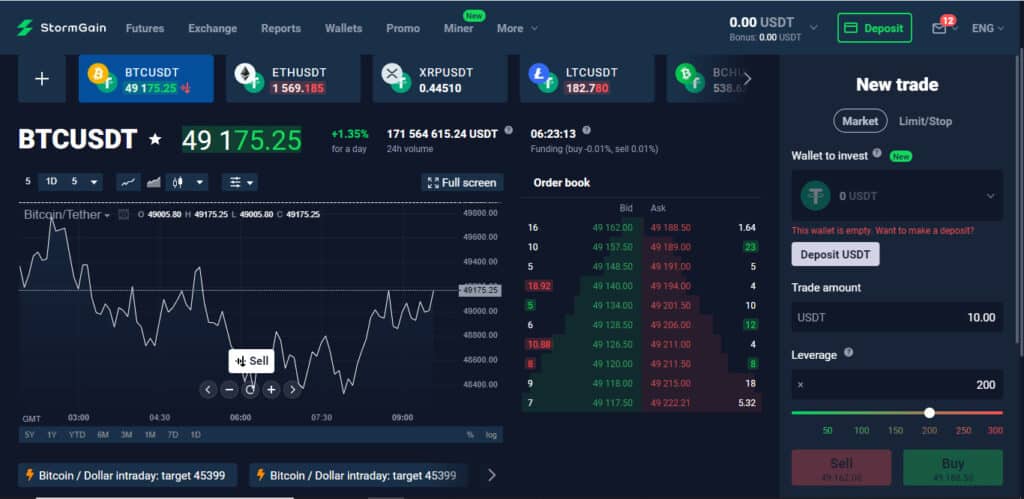Set chart range to 6M
Viewport: 1024px width, 499px height.
pyautogui.click(x=103, y=435)
